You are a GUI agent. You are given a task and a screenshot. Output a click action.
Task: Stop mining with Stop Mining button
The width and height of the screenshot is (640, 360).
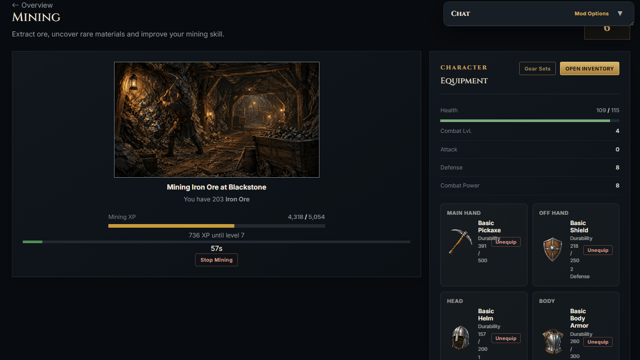pos(216,260)
